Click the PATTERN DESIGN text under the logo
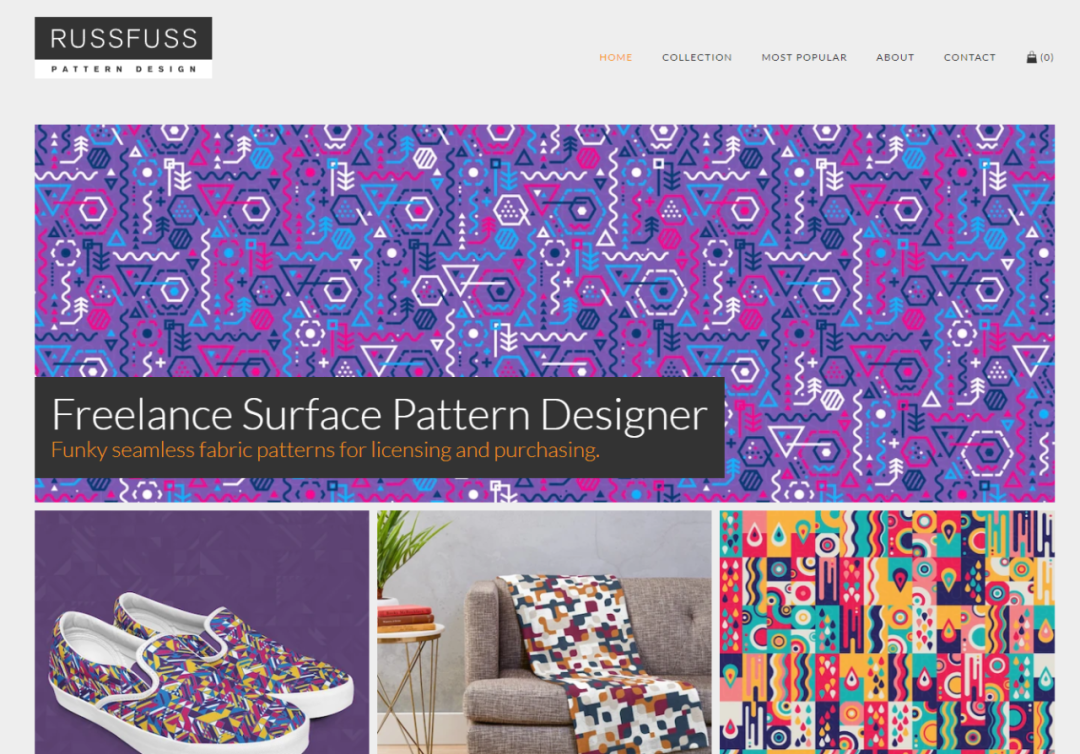The image size is (1080, 754). pyautogui.click(x=124, y=69)
